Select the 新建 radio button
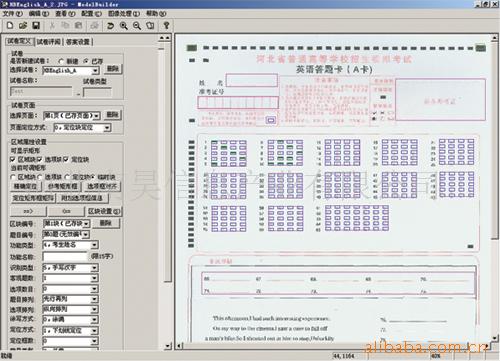 pos(61,61)
